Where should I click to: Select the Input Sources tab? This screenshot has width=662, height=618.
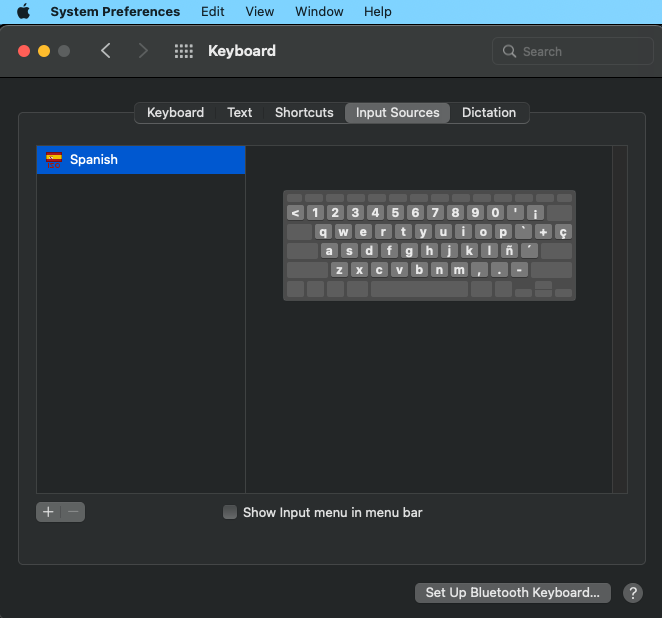[397, 113]
